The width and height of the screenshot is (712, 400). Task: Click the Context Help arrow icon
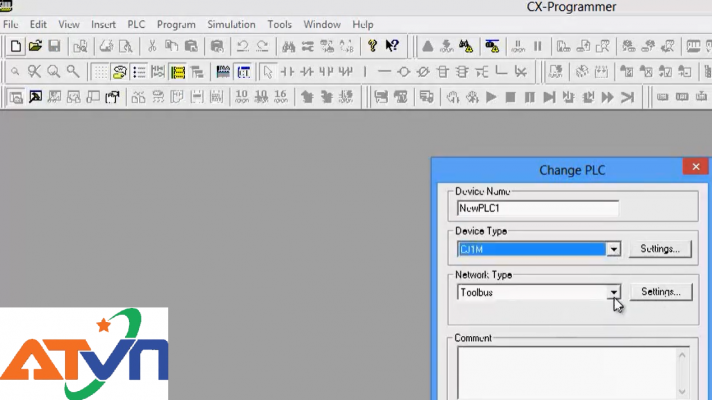pyautogui.click(x=392, y=46)
